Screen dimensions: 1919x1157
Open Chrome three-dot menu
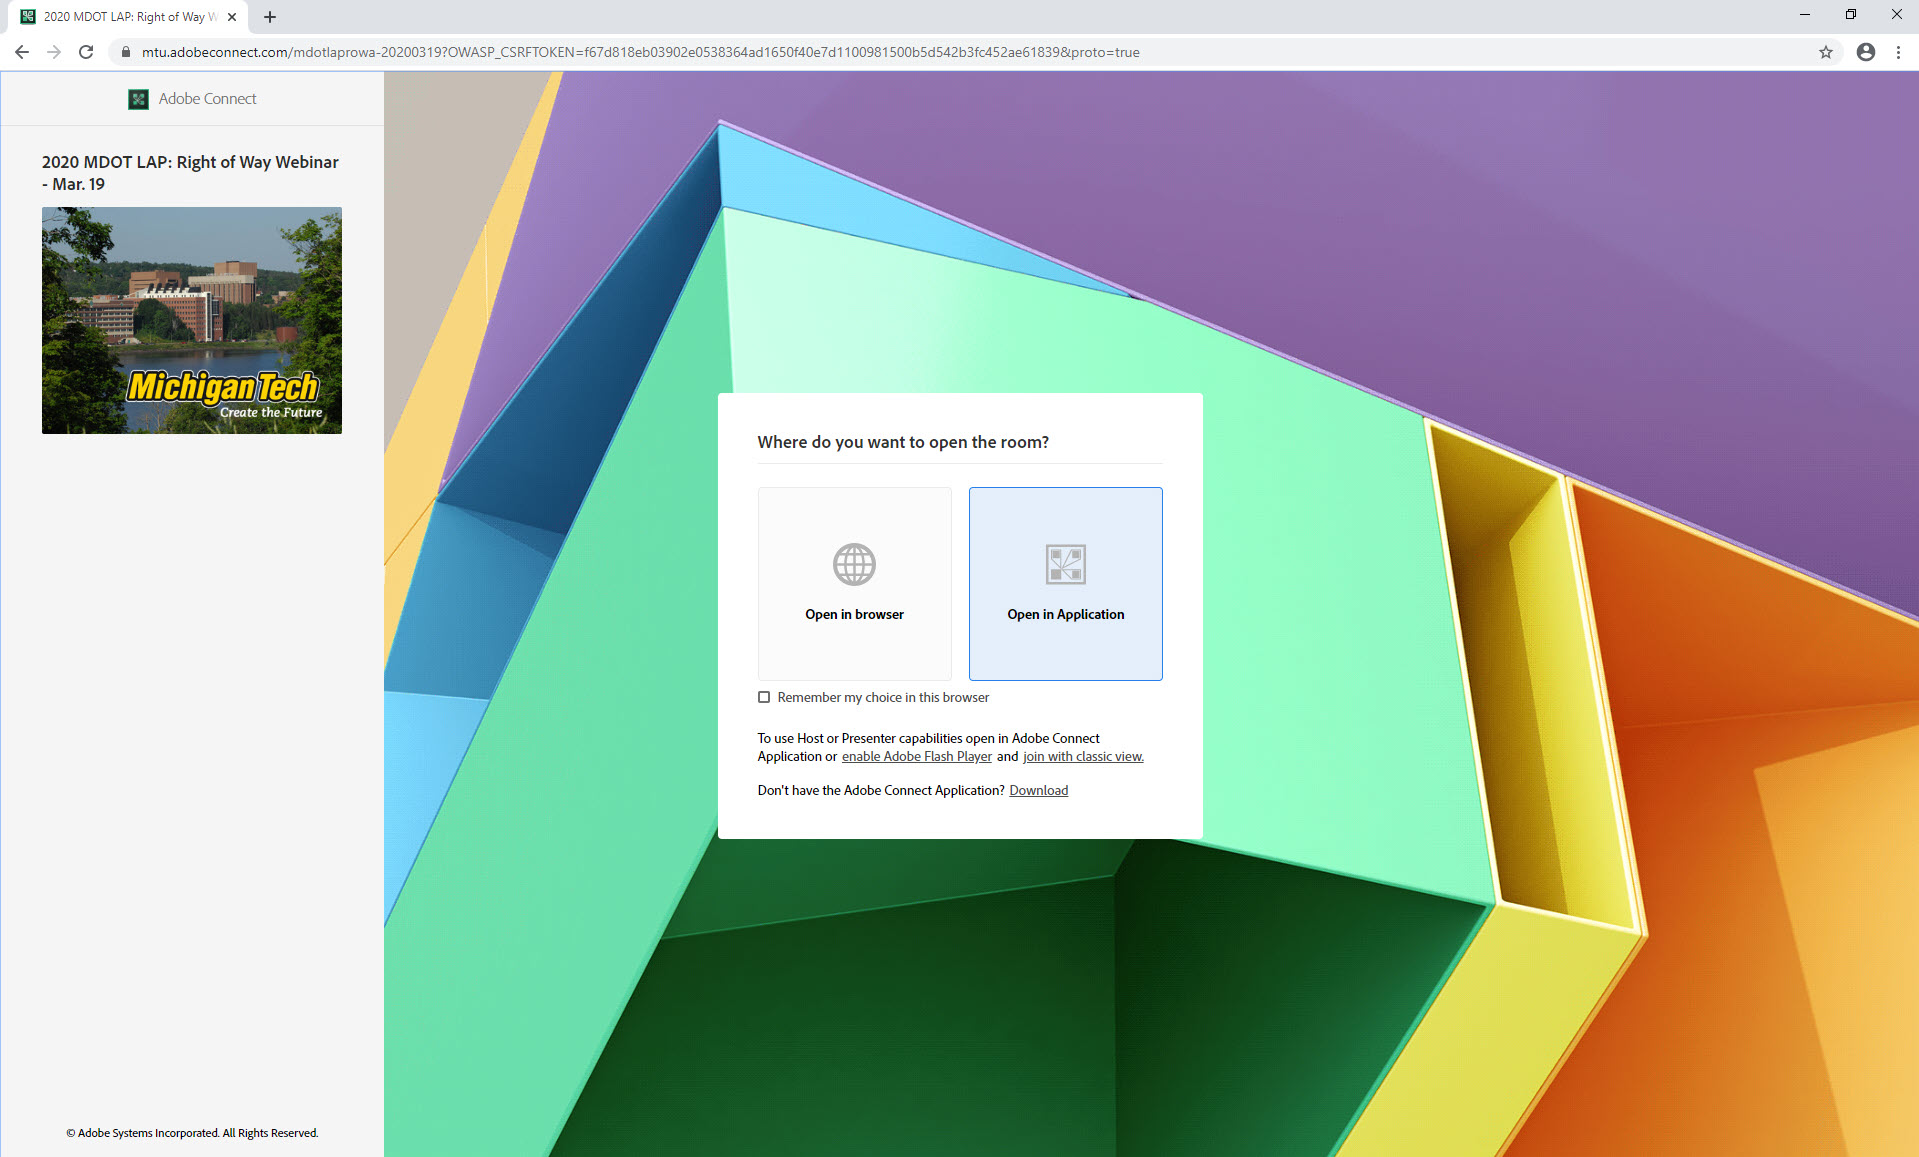(1898, 52)
